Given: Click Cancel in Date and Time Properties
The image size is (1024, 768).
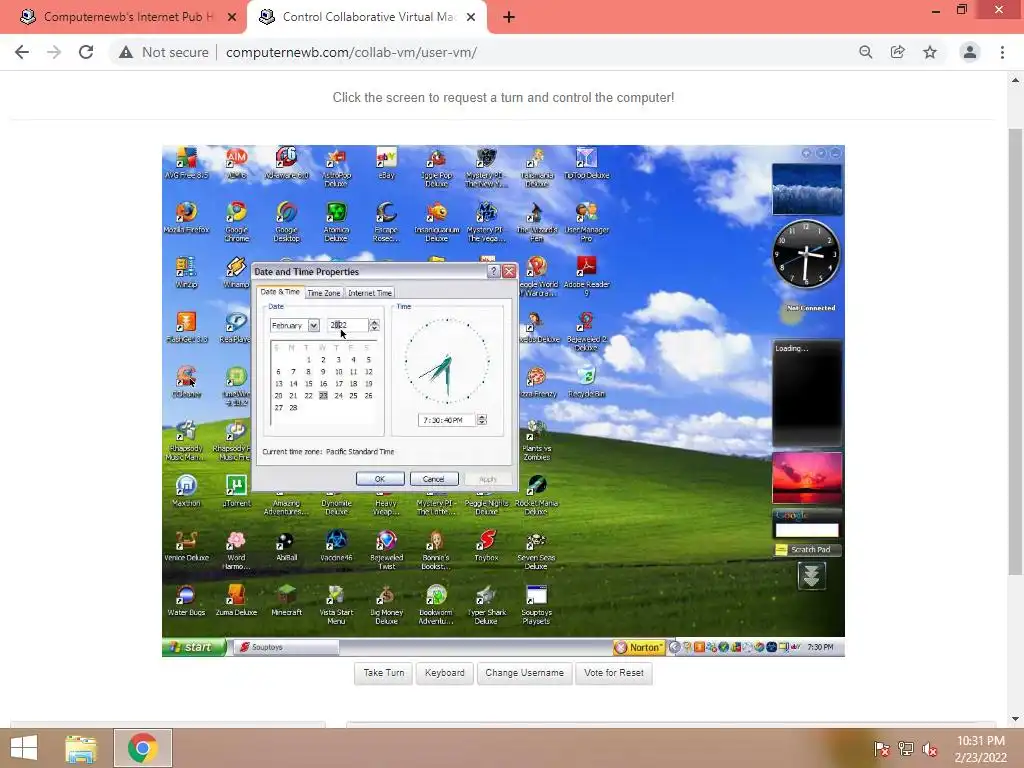Looking at the screenshot, I should pos(434,479).
